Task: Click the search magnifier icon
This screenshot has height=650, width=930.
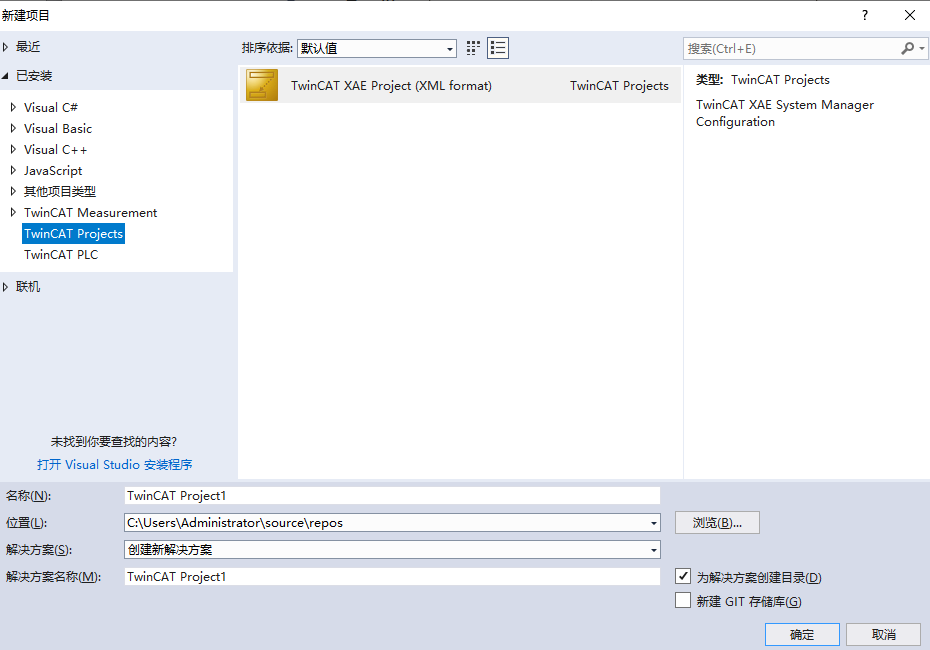Action: tap(907, 49)
